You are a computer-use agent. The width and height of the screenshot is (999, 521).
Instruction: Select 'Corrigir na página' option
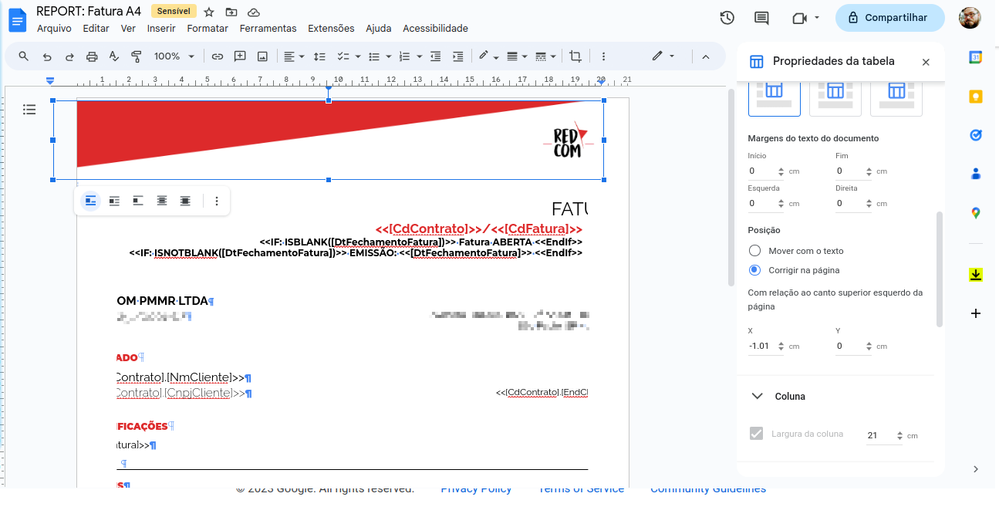click(x=754, y=270)
